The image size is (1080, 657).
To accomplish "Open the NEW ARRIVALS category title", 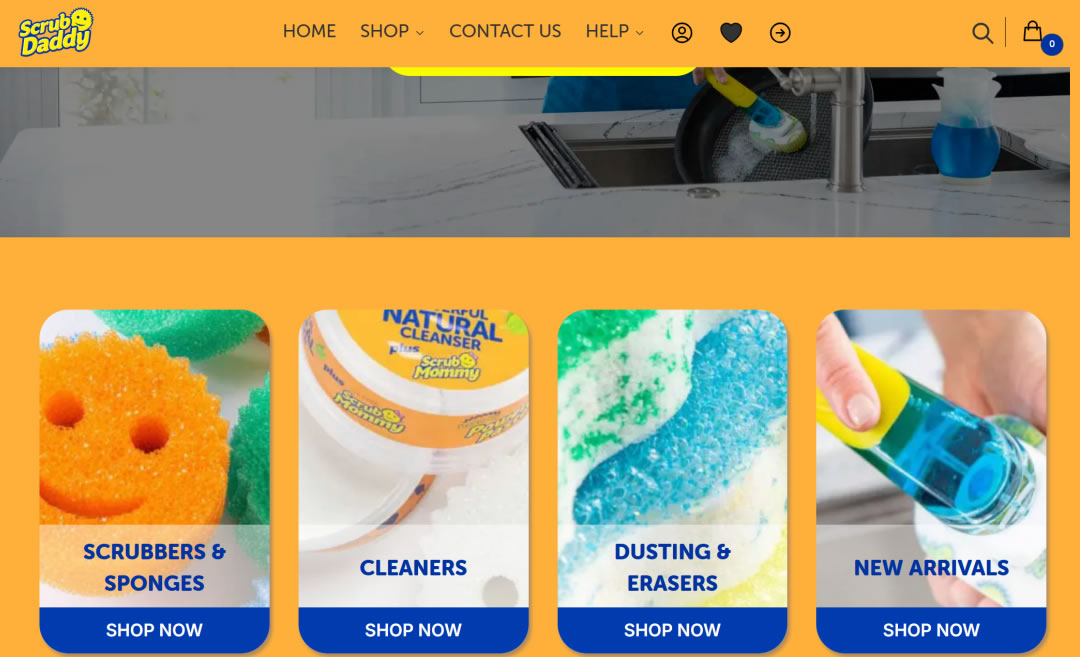I will (x=931, y=567).
